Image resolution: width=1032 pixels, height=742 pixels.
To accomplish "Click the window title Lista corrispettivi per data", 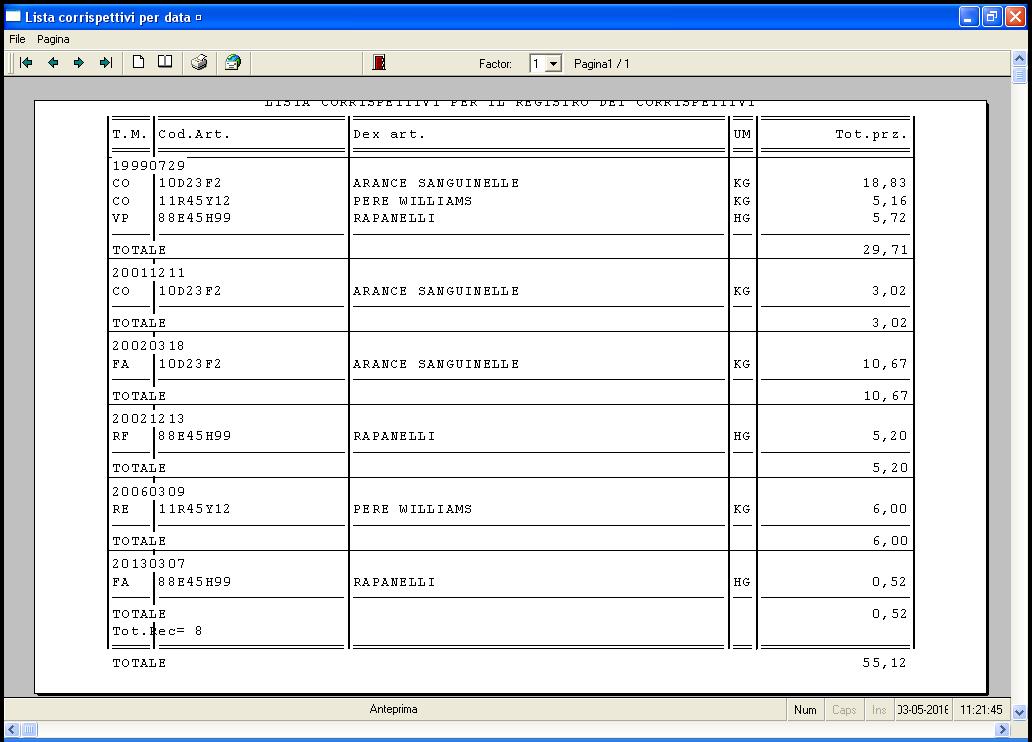I will (108, 17).
